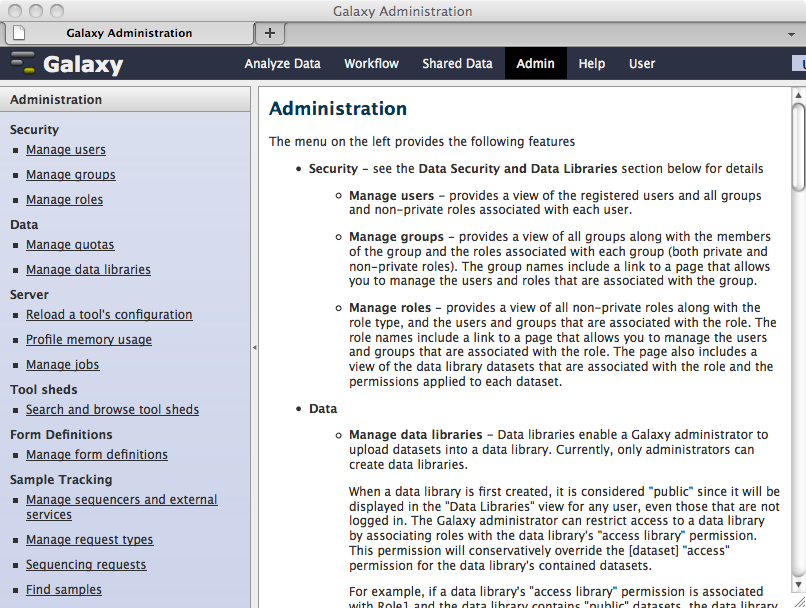Image resolution: width=806 pixels, height=608 pixels.
Task: Click the scrollbar up arrow
Action: [x=798, y=95]
